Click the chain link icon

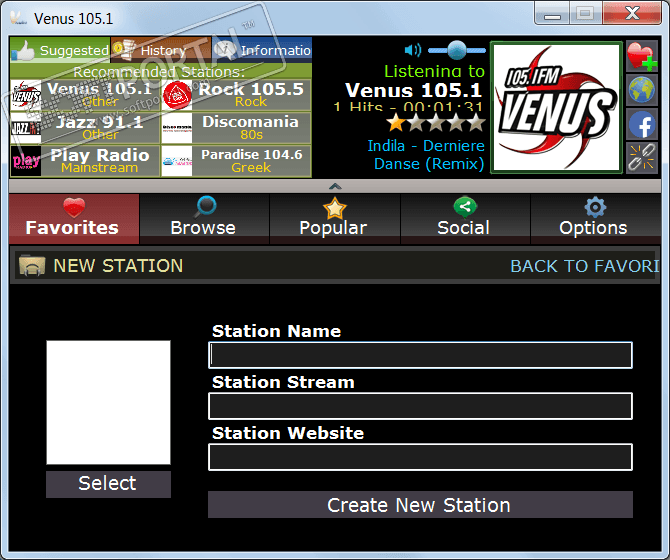pyautogui.click(x=642, y=158)
